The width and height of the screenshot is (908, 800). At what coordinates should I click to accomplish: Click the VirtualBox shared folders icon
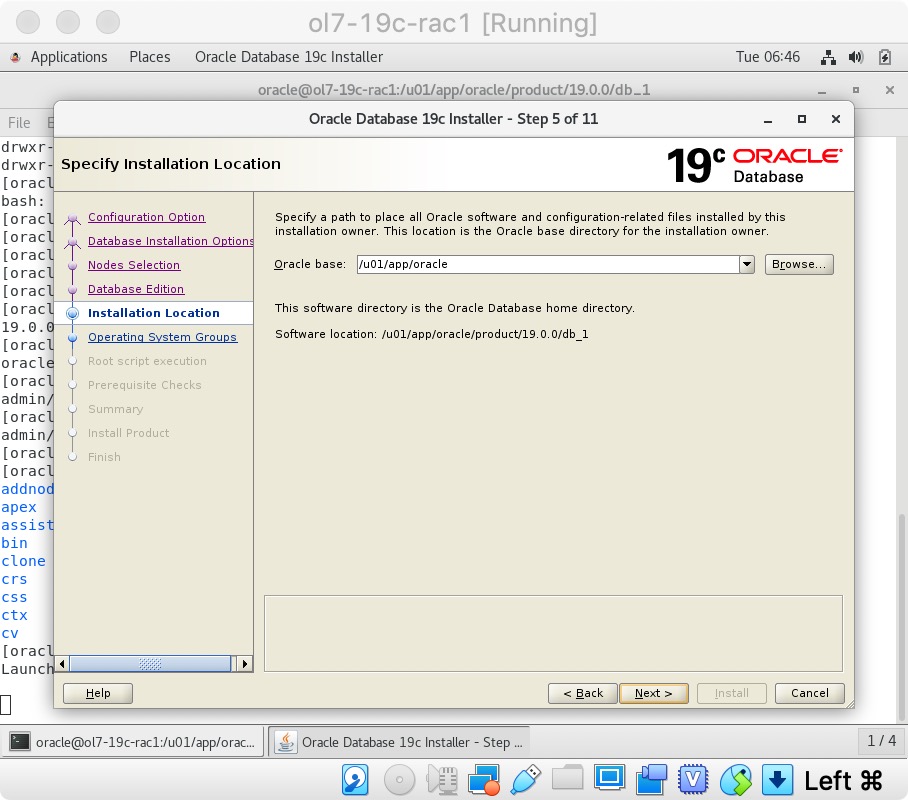(568, 777)
